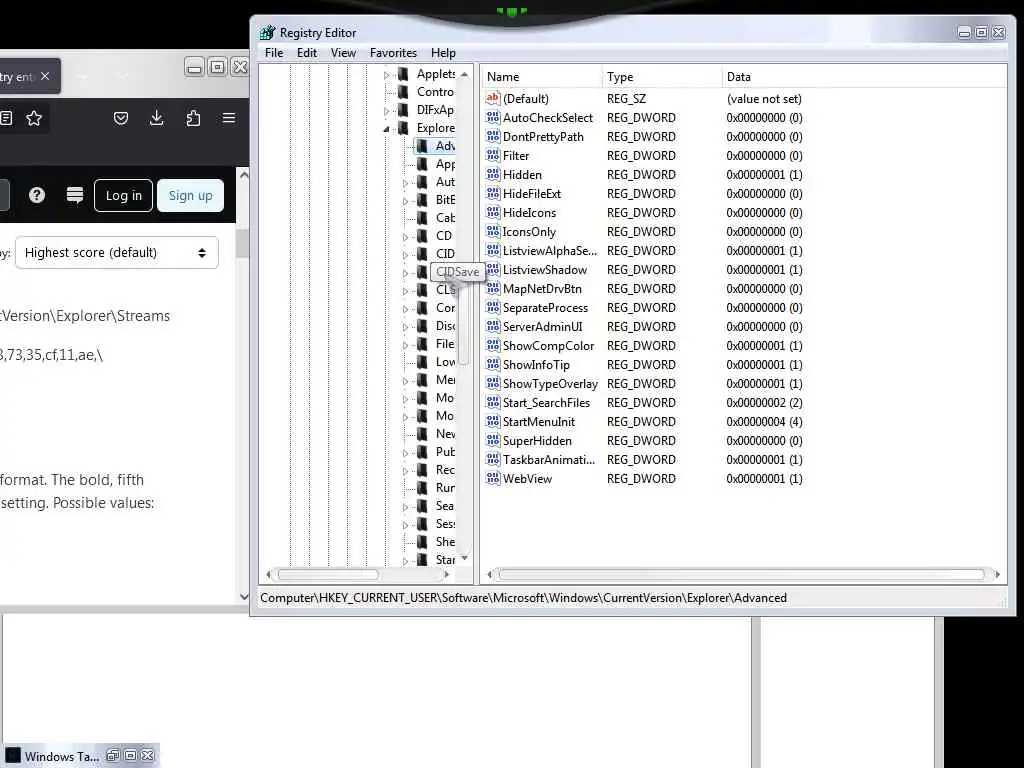
Task: Expand the CD Burning key arrow
Action: pos(405,237)
